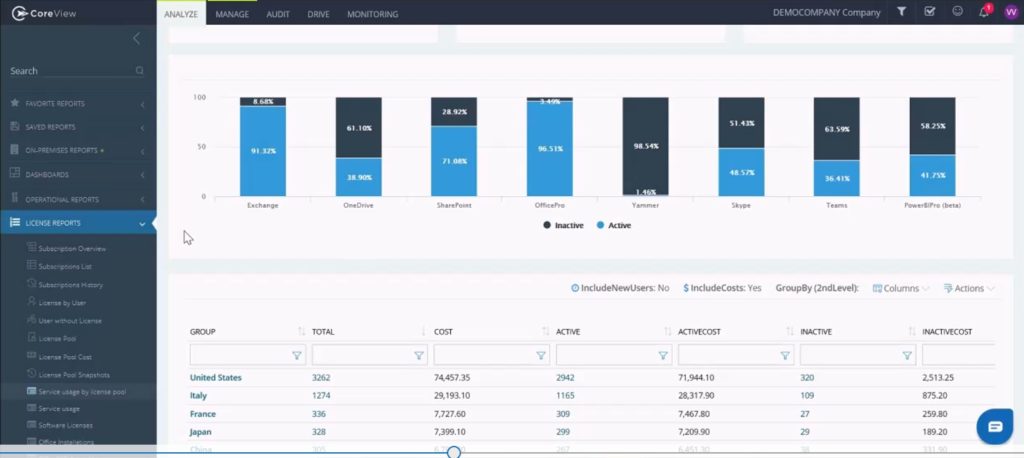Switch to the AUDIT tab
1024x458 pixels.
pyautogui.click(x=278, y=14)
